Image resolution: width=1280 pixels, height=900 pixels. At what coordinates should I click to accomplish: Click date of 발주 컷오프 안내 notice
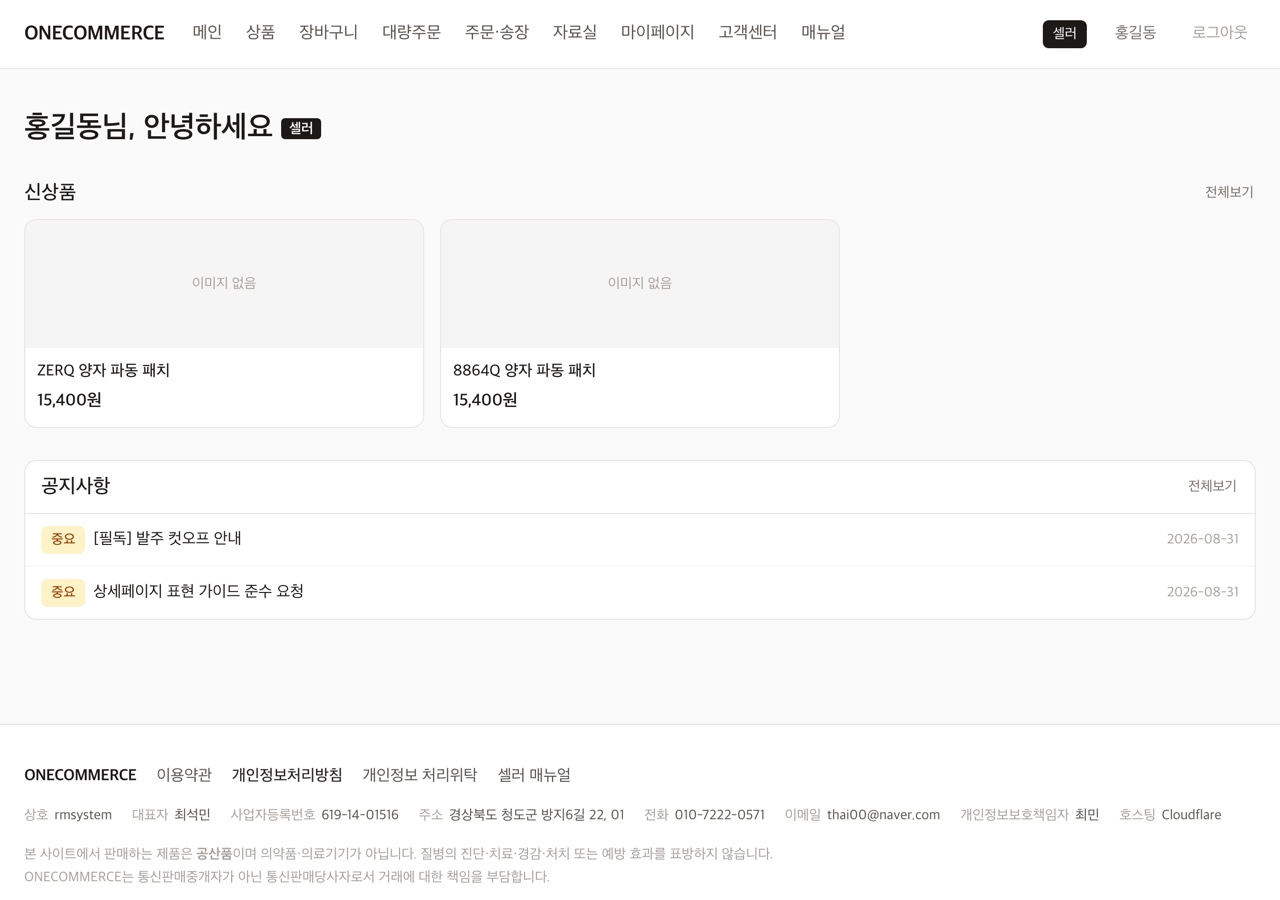click(1202, 539)
